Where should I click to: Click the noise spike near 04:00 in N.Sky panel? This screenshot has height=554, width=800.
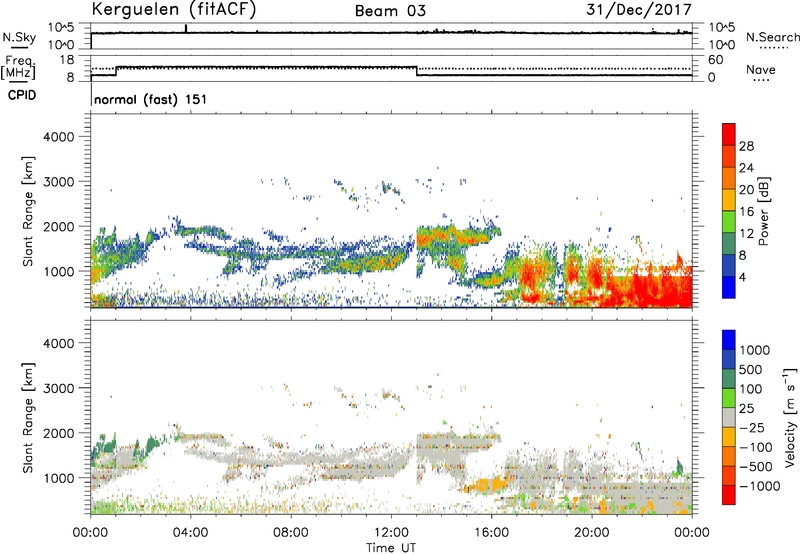click(x=186, y=29)
